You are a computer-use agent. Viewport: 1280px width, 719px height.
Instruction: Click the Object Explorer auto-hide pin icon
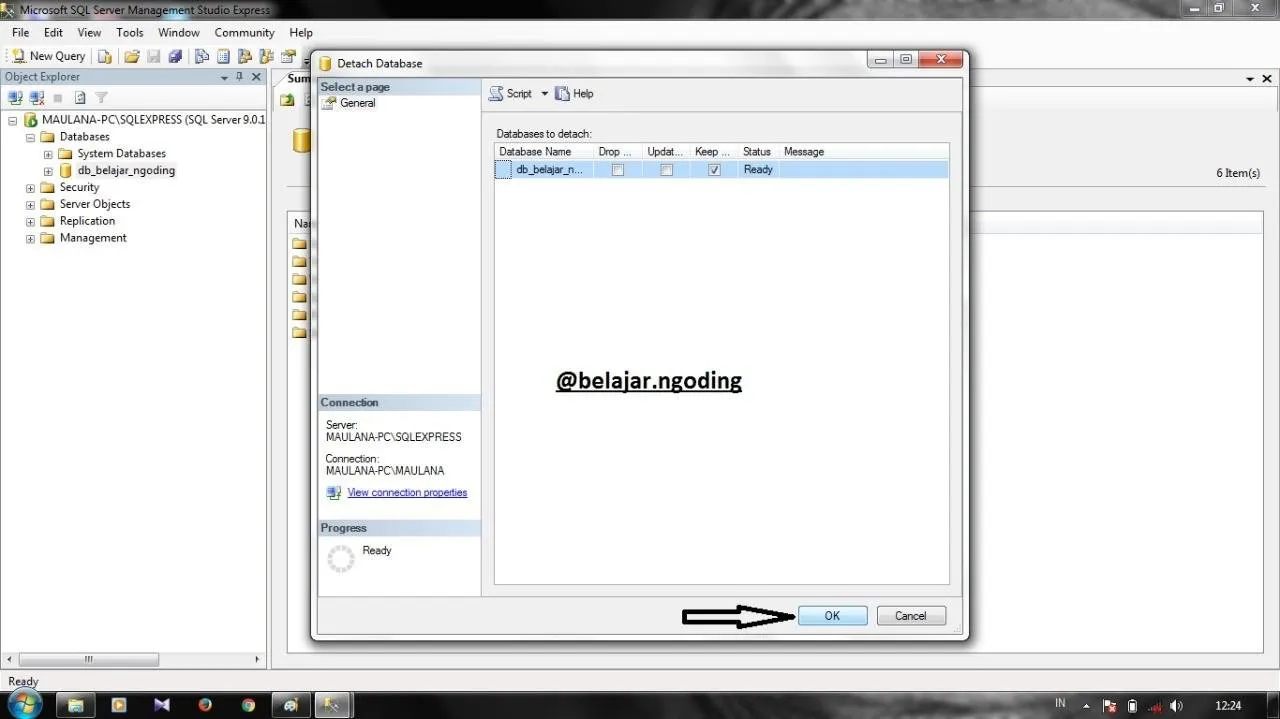point(240,76)
